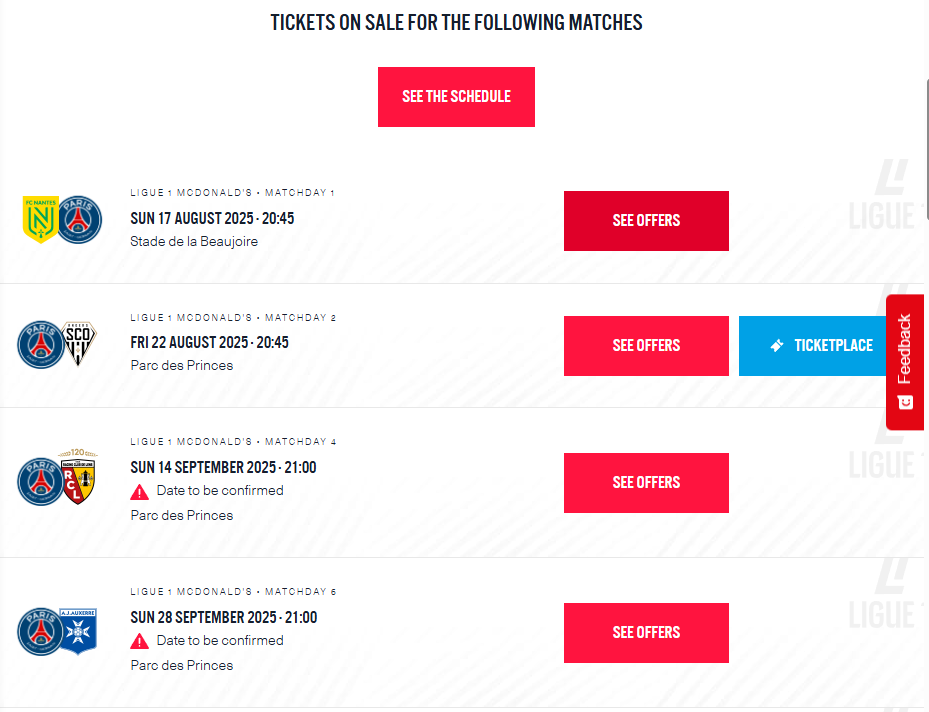The height and width of the screenshot is (712, 929).
Task: Click the SUN 17 AUGUST 2025 match date
Action: (x=212, y=218)
